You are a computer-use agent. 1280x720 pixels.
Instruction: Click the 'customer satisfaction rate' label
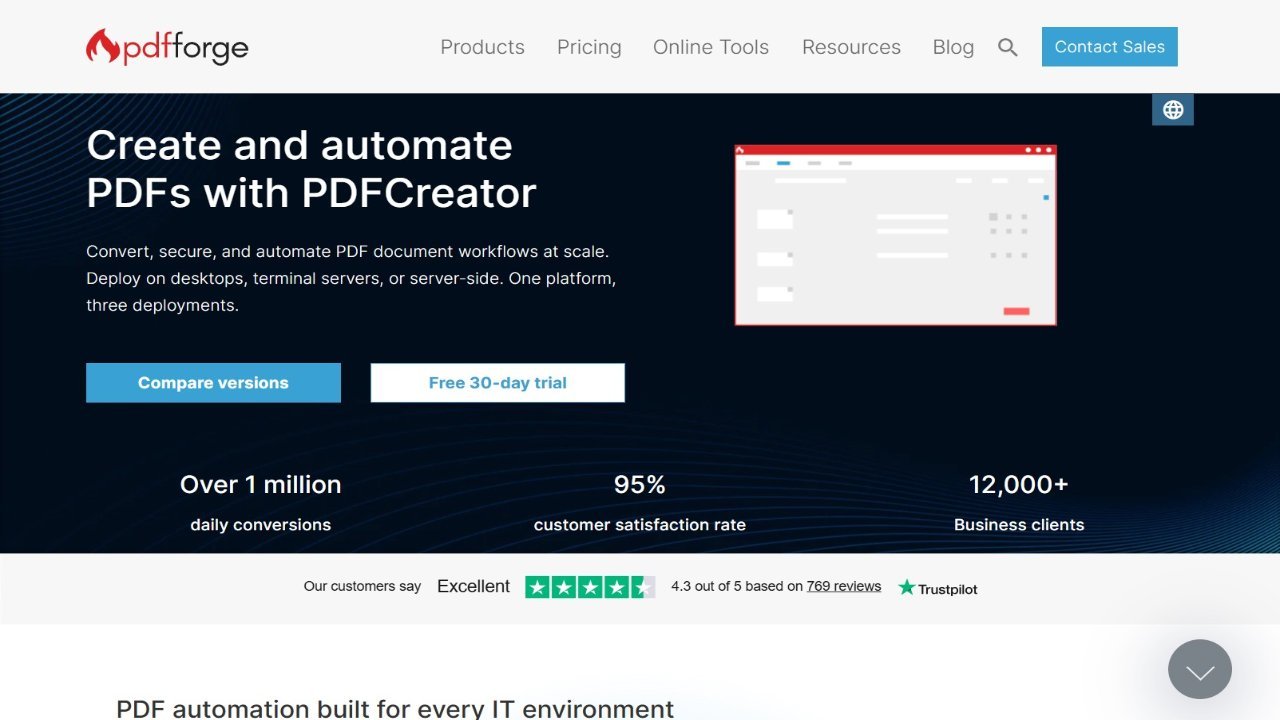(640, 524)
